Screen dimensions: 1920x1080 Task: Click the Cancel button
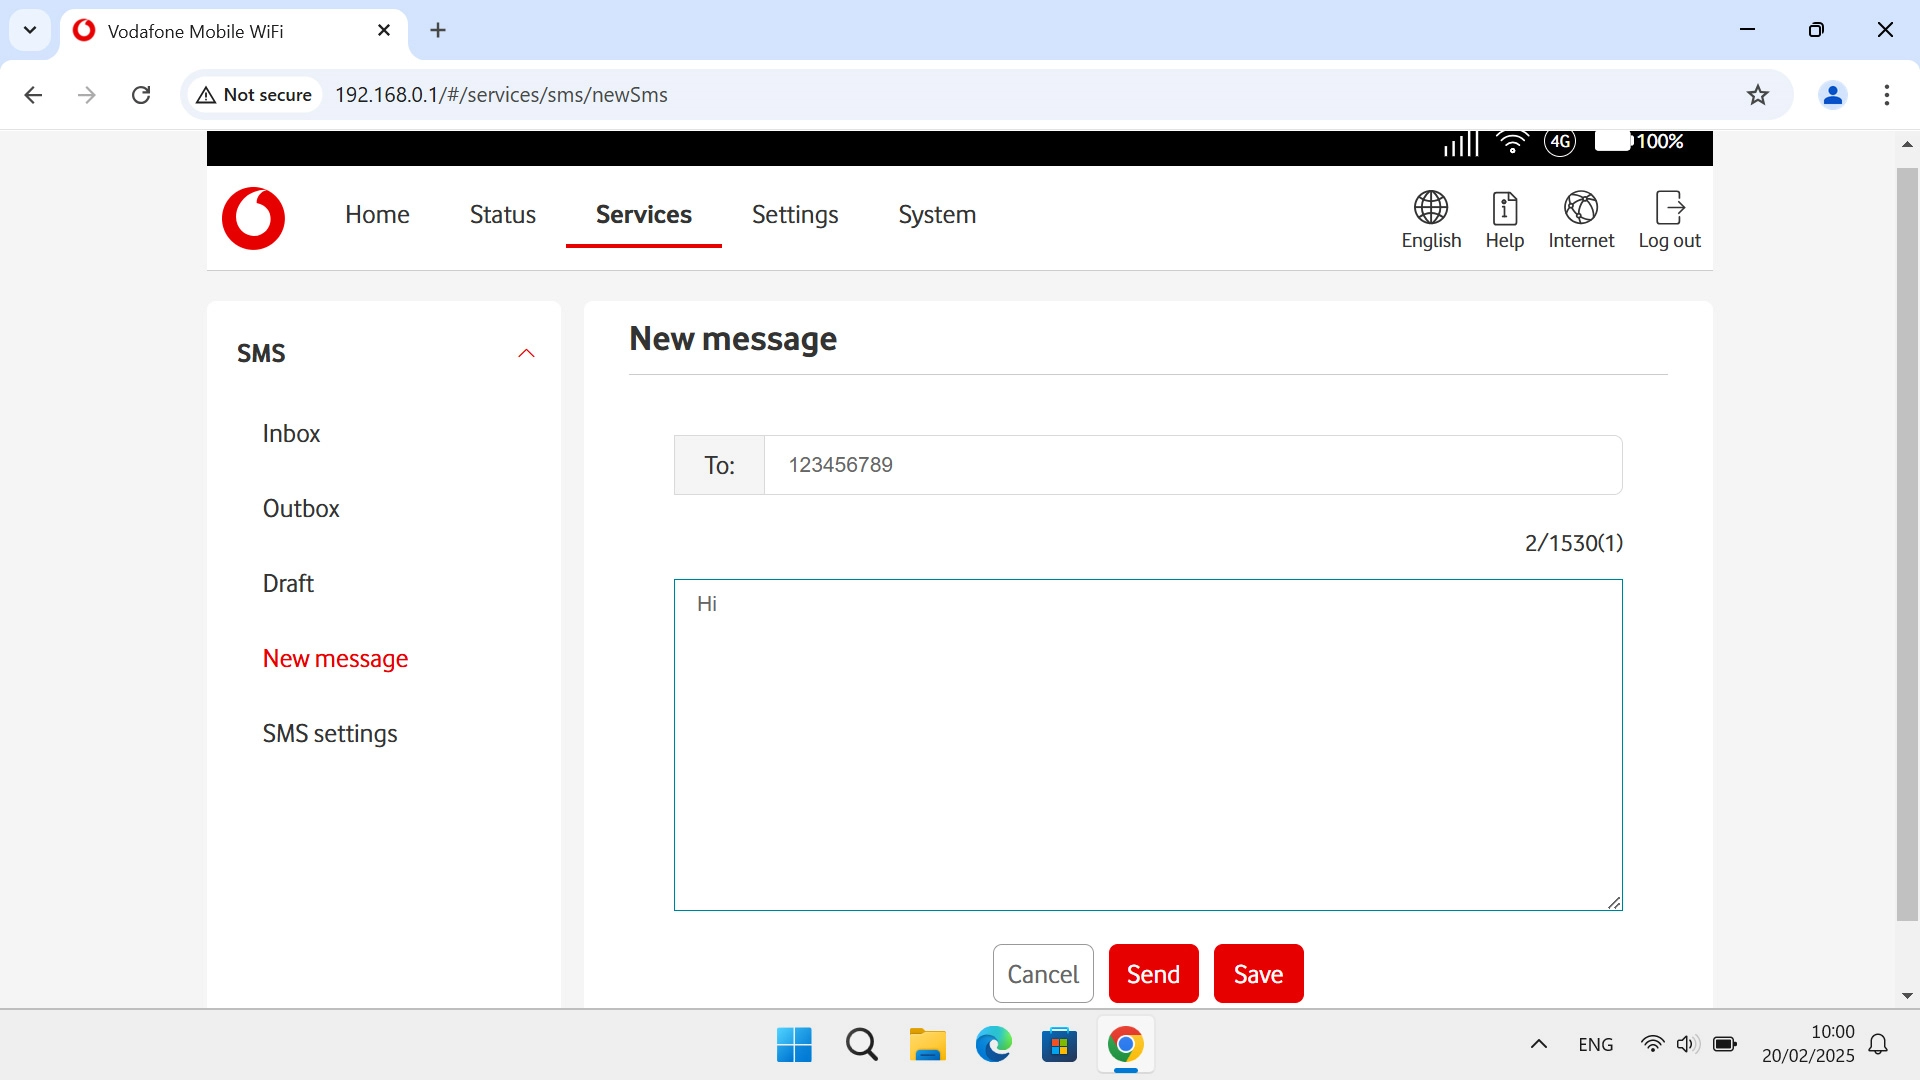tap(1042, 974)
